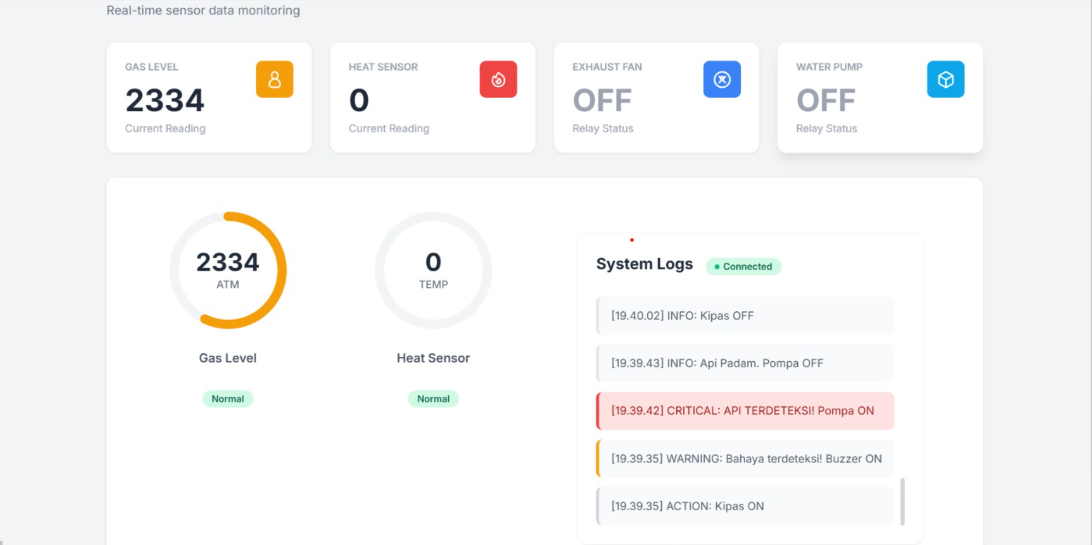The image size is (1092, 545).
Task: Click the 'Gas Level' label below gauge
Action: [228, 358]
